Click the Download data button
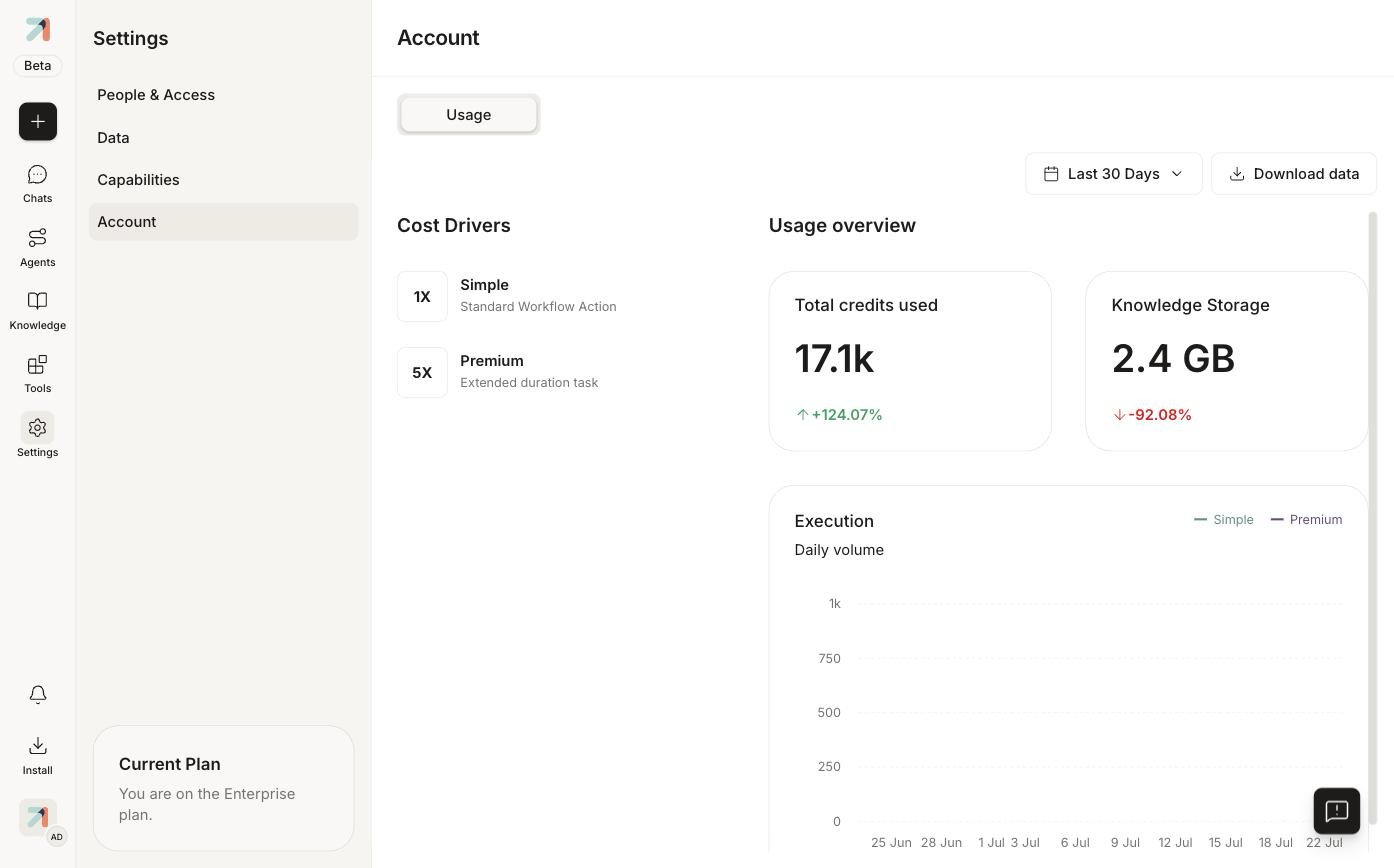Screen dimensions: 1394x868 (1293, 174)
